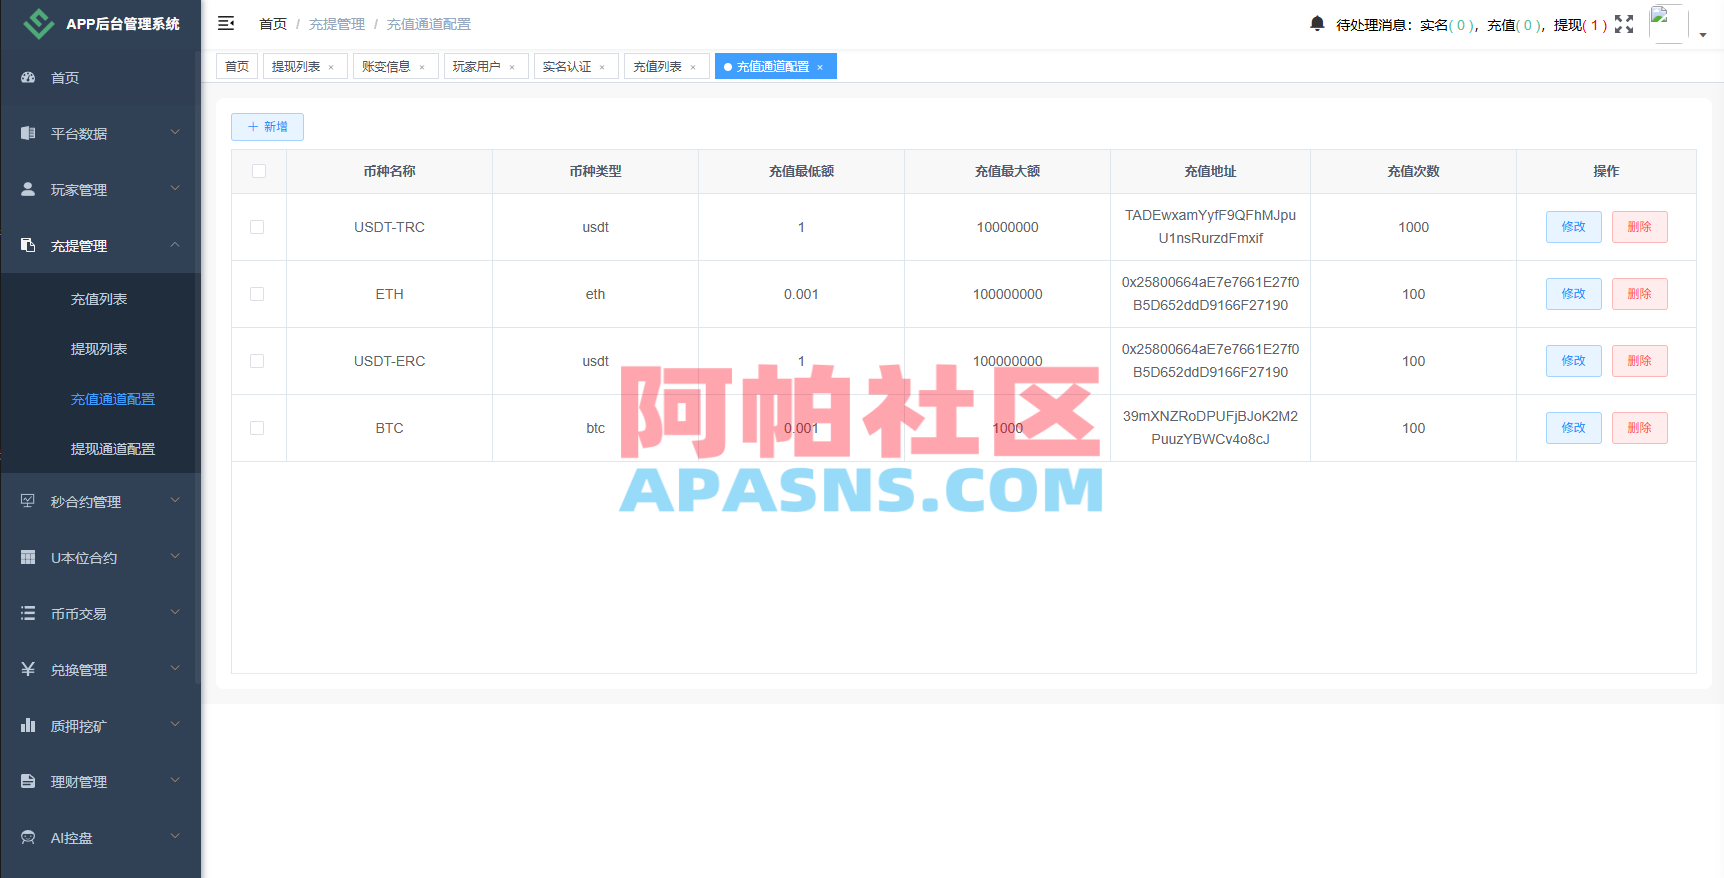The image size is (1724, 878).
Task: Expand the 玩家管理 menu chevron
Action: [175, 188]
